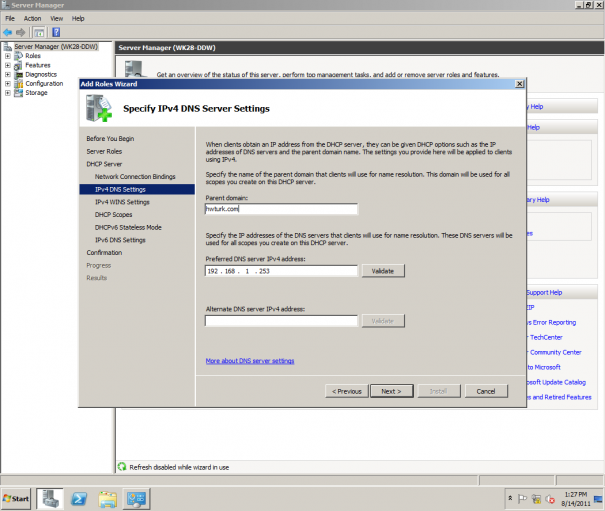The image size is (605, 511).
Task: Click the Forward arrow toolbar icon
Action: (20, 32)
